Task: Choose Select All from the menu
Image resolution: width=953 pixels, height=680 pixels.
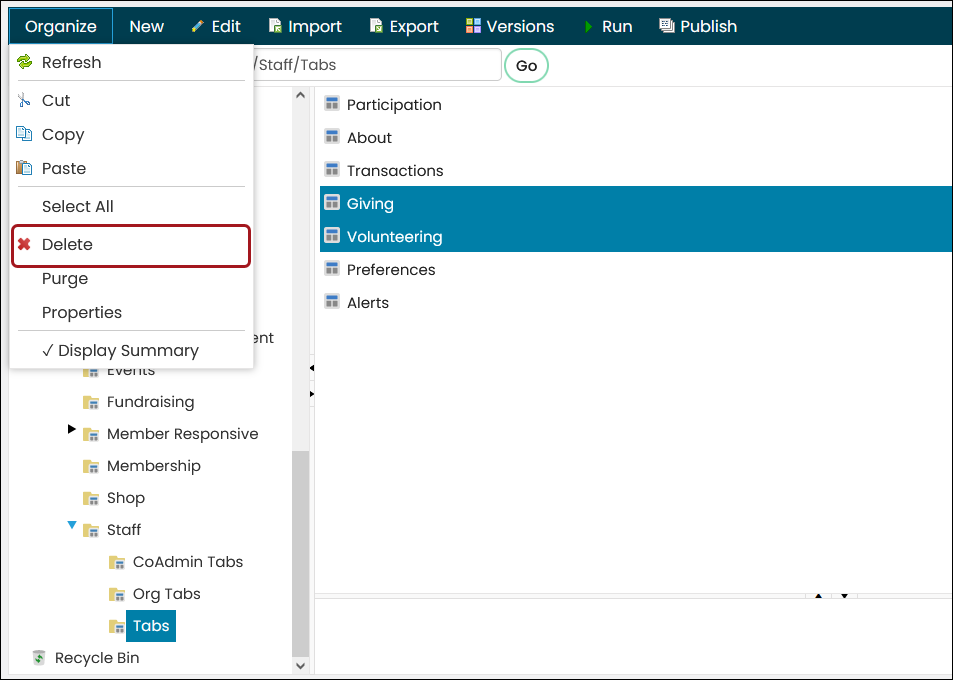Action: click(77, 206)
